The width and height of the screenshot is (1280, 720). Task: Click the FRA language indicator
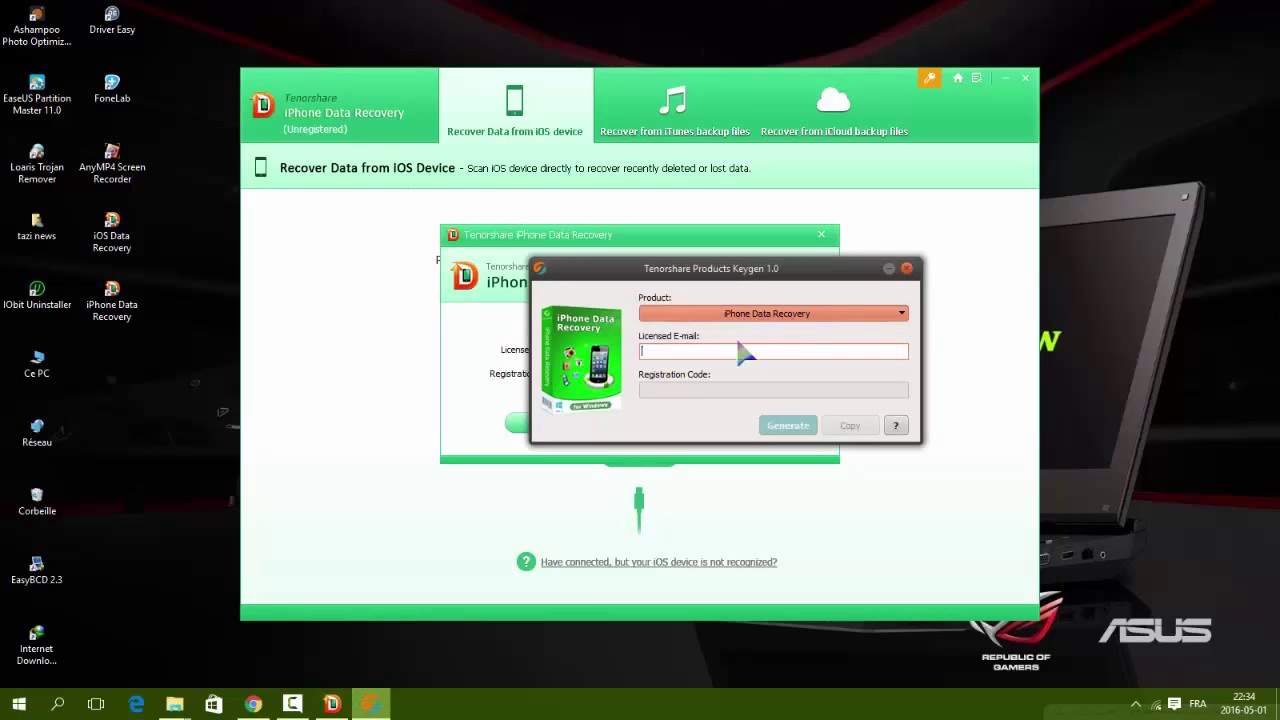pos(1197,704)
